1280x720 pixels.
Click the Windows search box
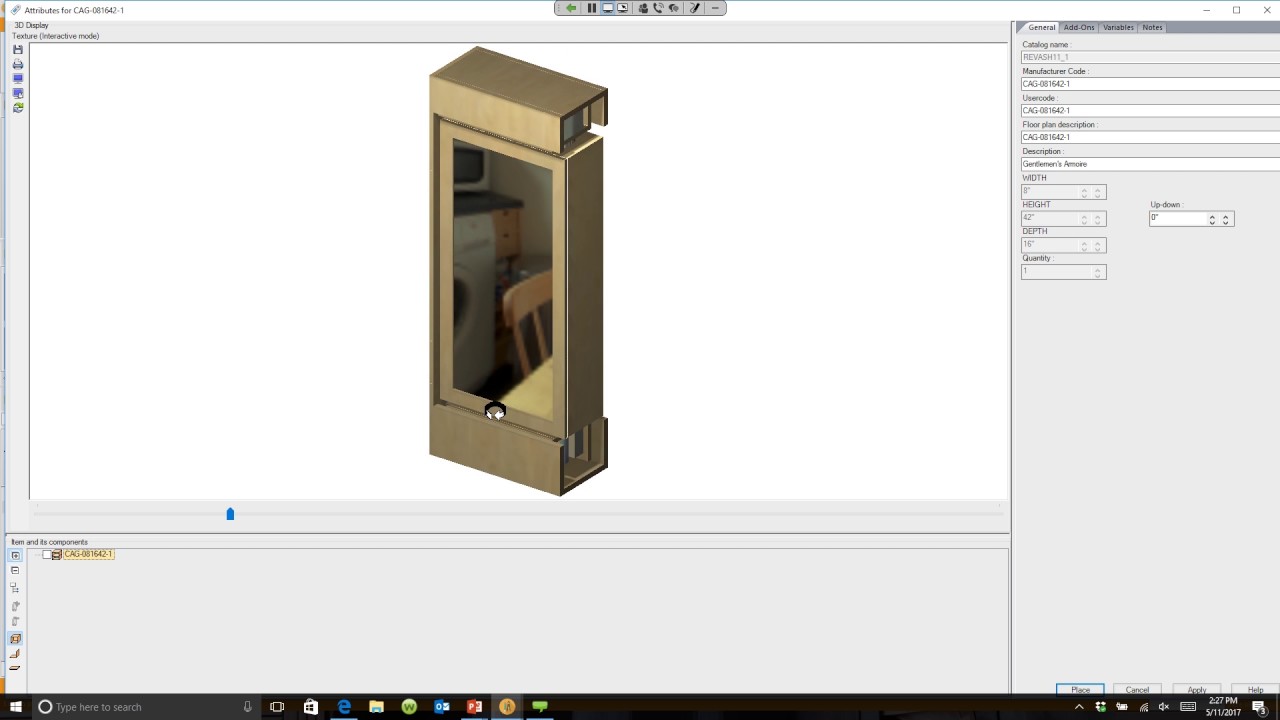pos(145,707)
